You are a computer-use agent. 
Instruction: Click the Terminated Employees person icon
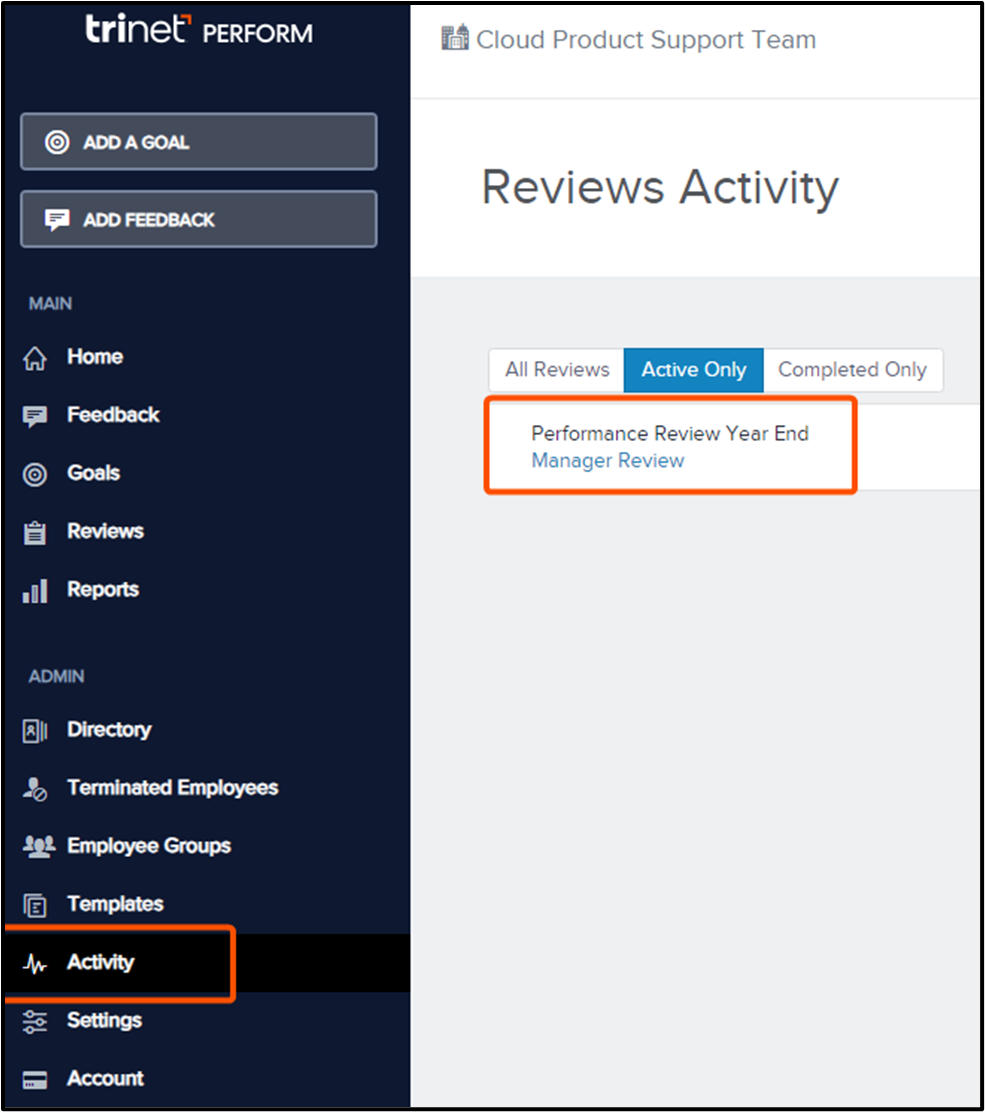[x=35, y=789]
